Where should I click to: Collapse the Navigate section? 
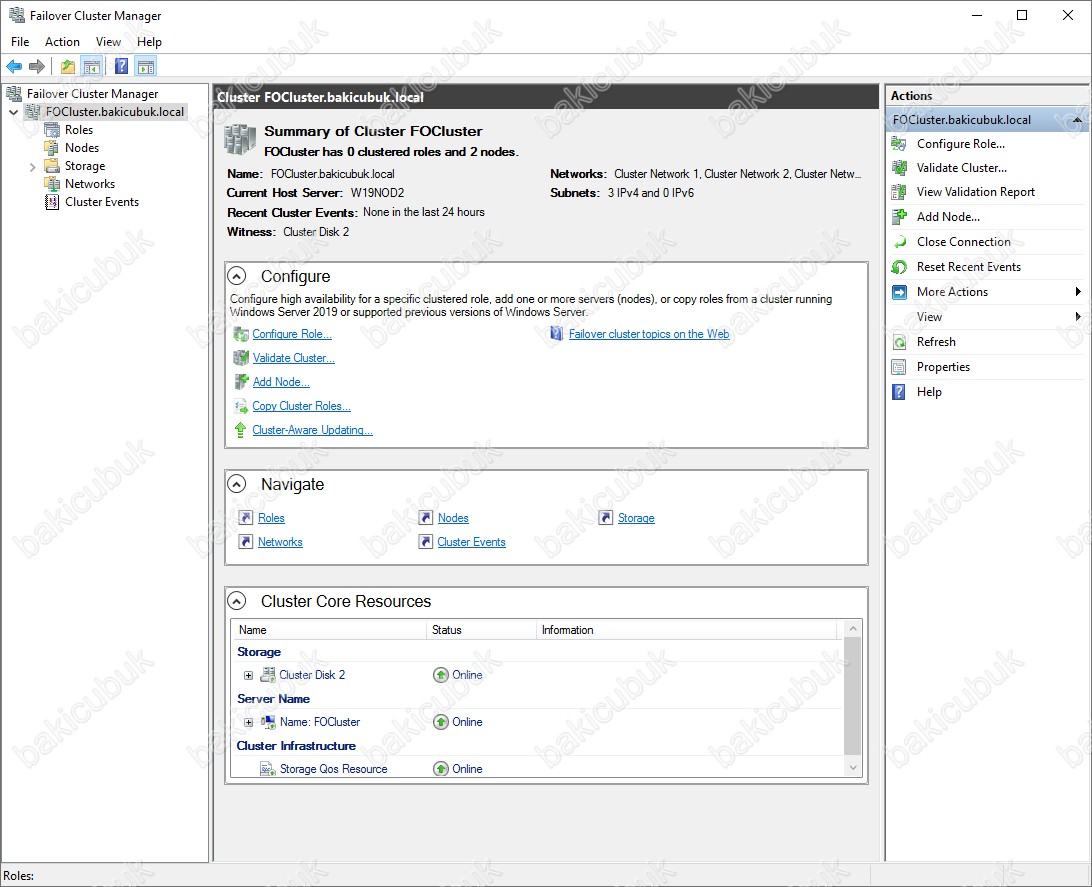[237, 484]
